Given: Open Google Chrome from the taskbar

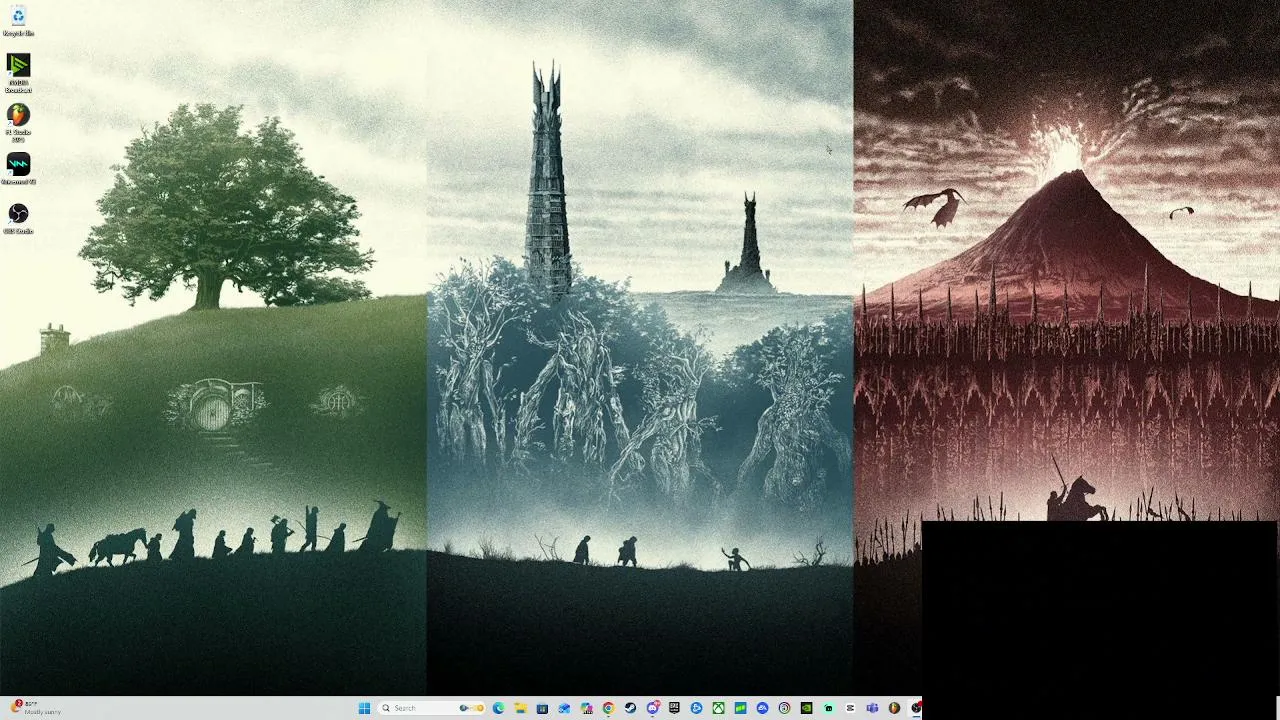Looking at the screenshot, I should point(608,708).
